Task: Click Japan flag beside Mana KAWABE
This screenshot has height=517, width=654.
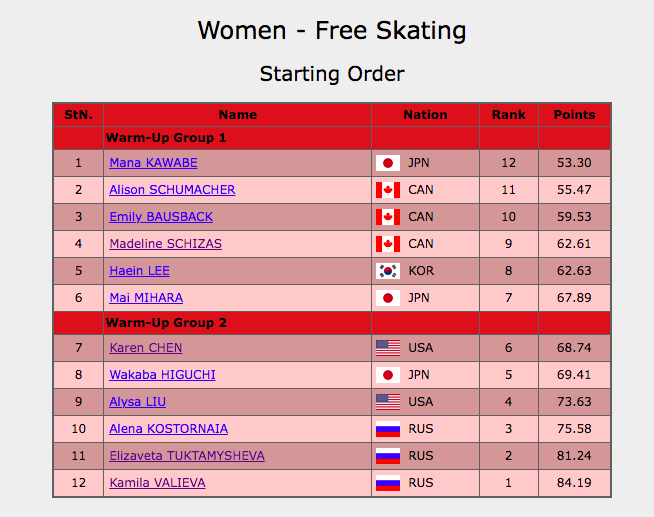Action: pos(388,163)
